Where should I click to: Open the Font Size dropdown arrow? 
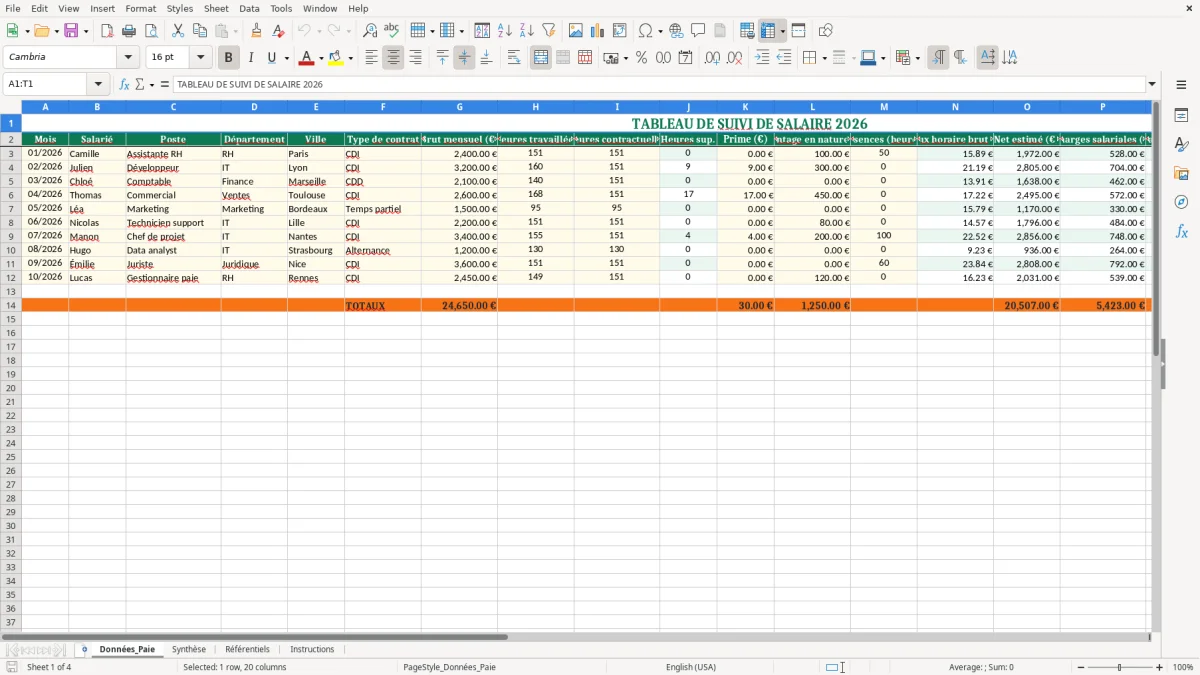(x=200, y=58)
